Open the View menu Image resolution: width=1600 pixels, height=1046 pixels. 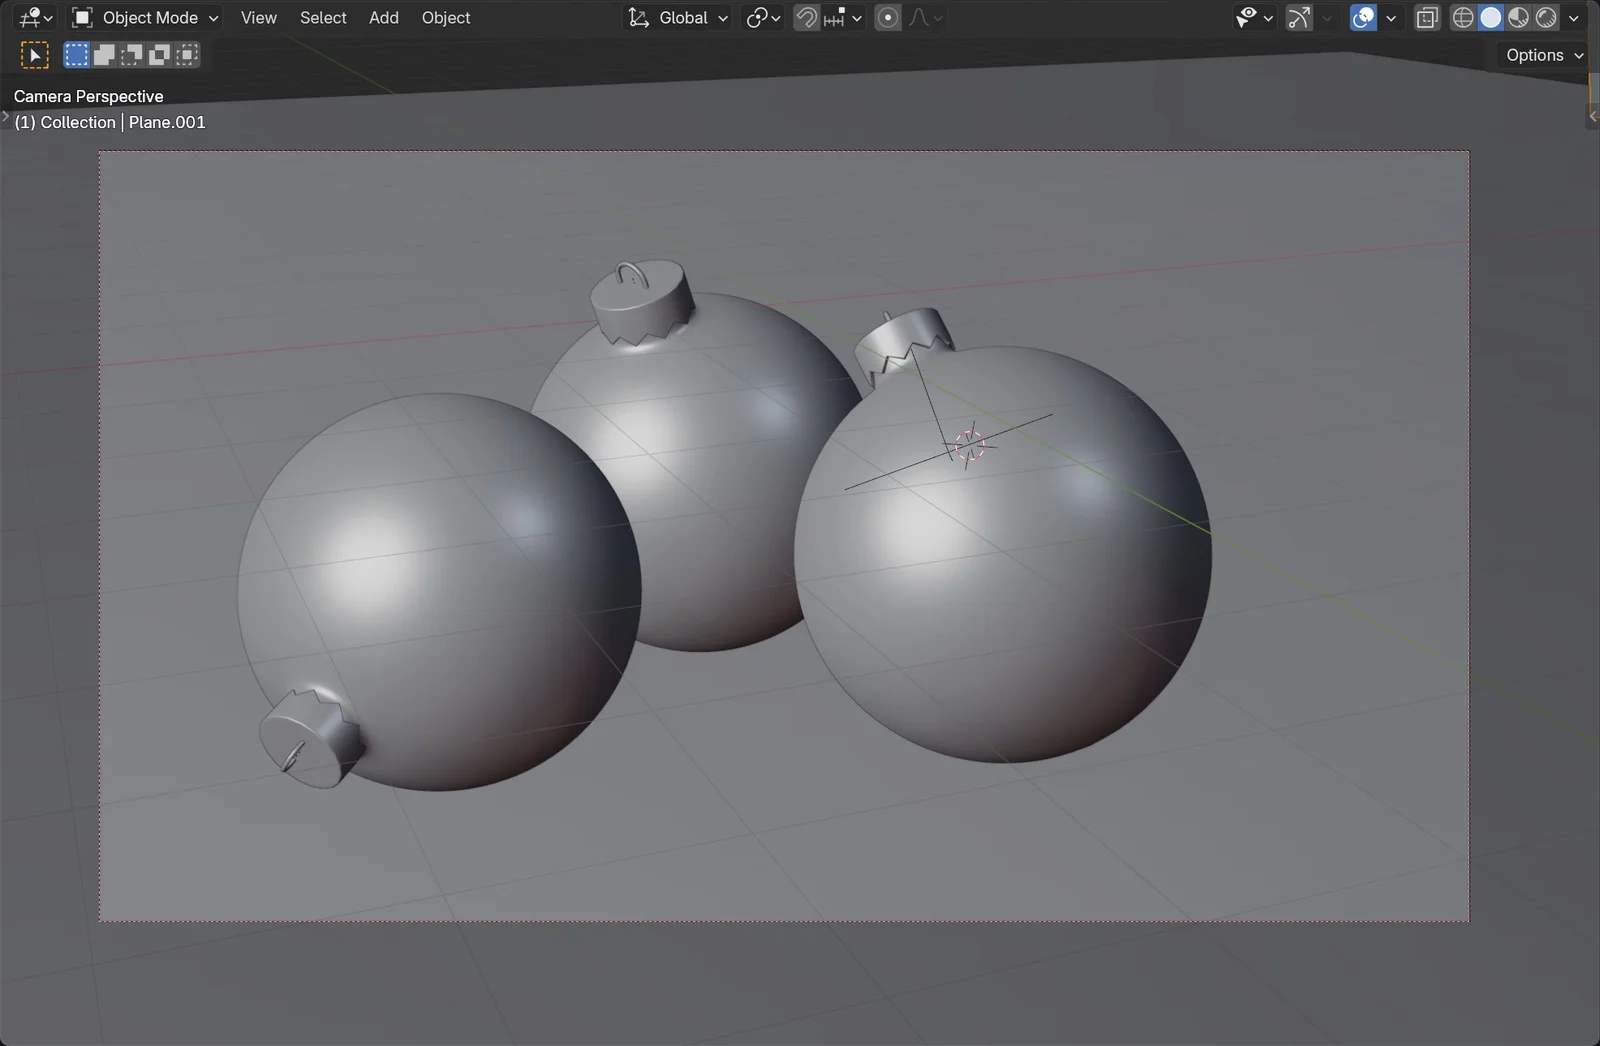[x=258, y=17]
